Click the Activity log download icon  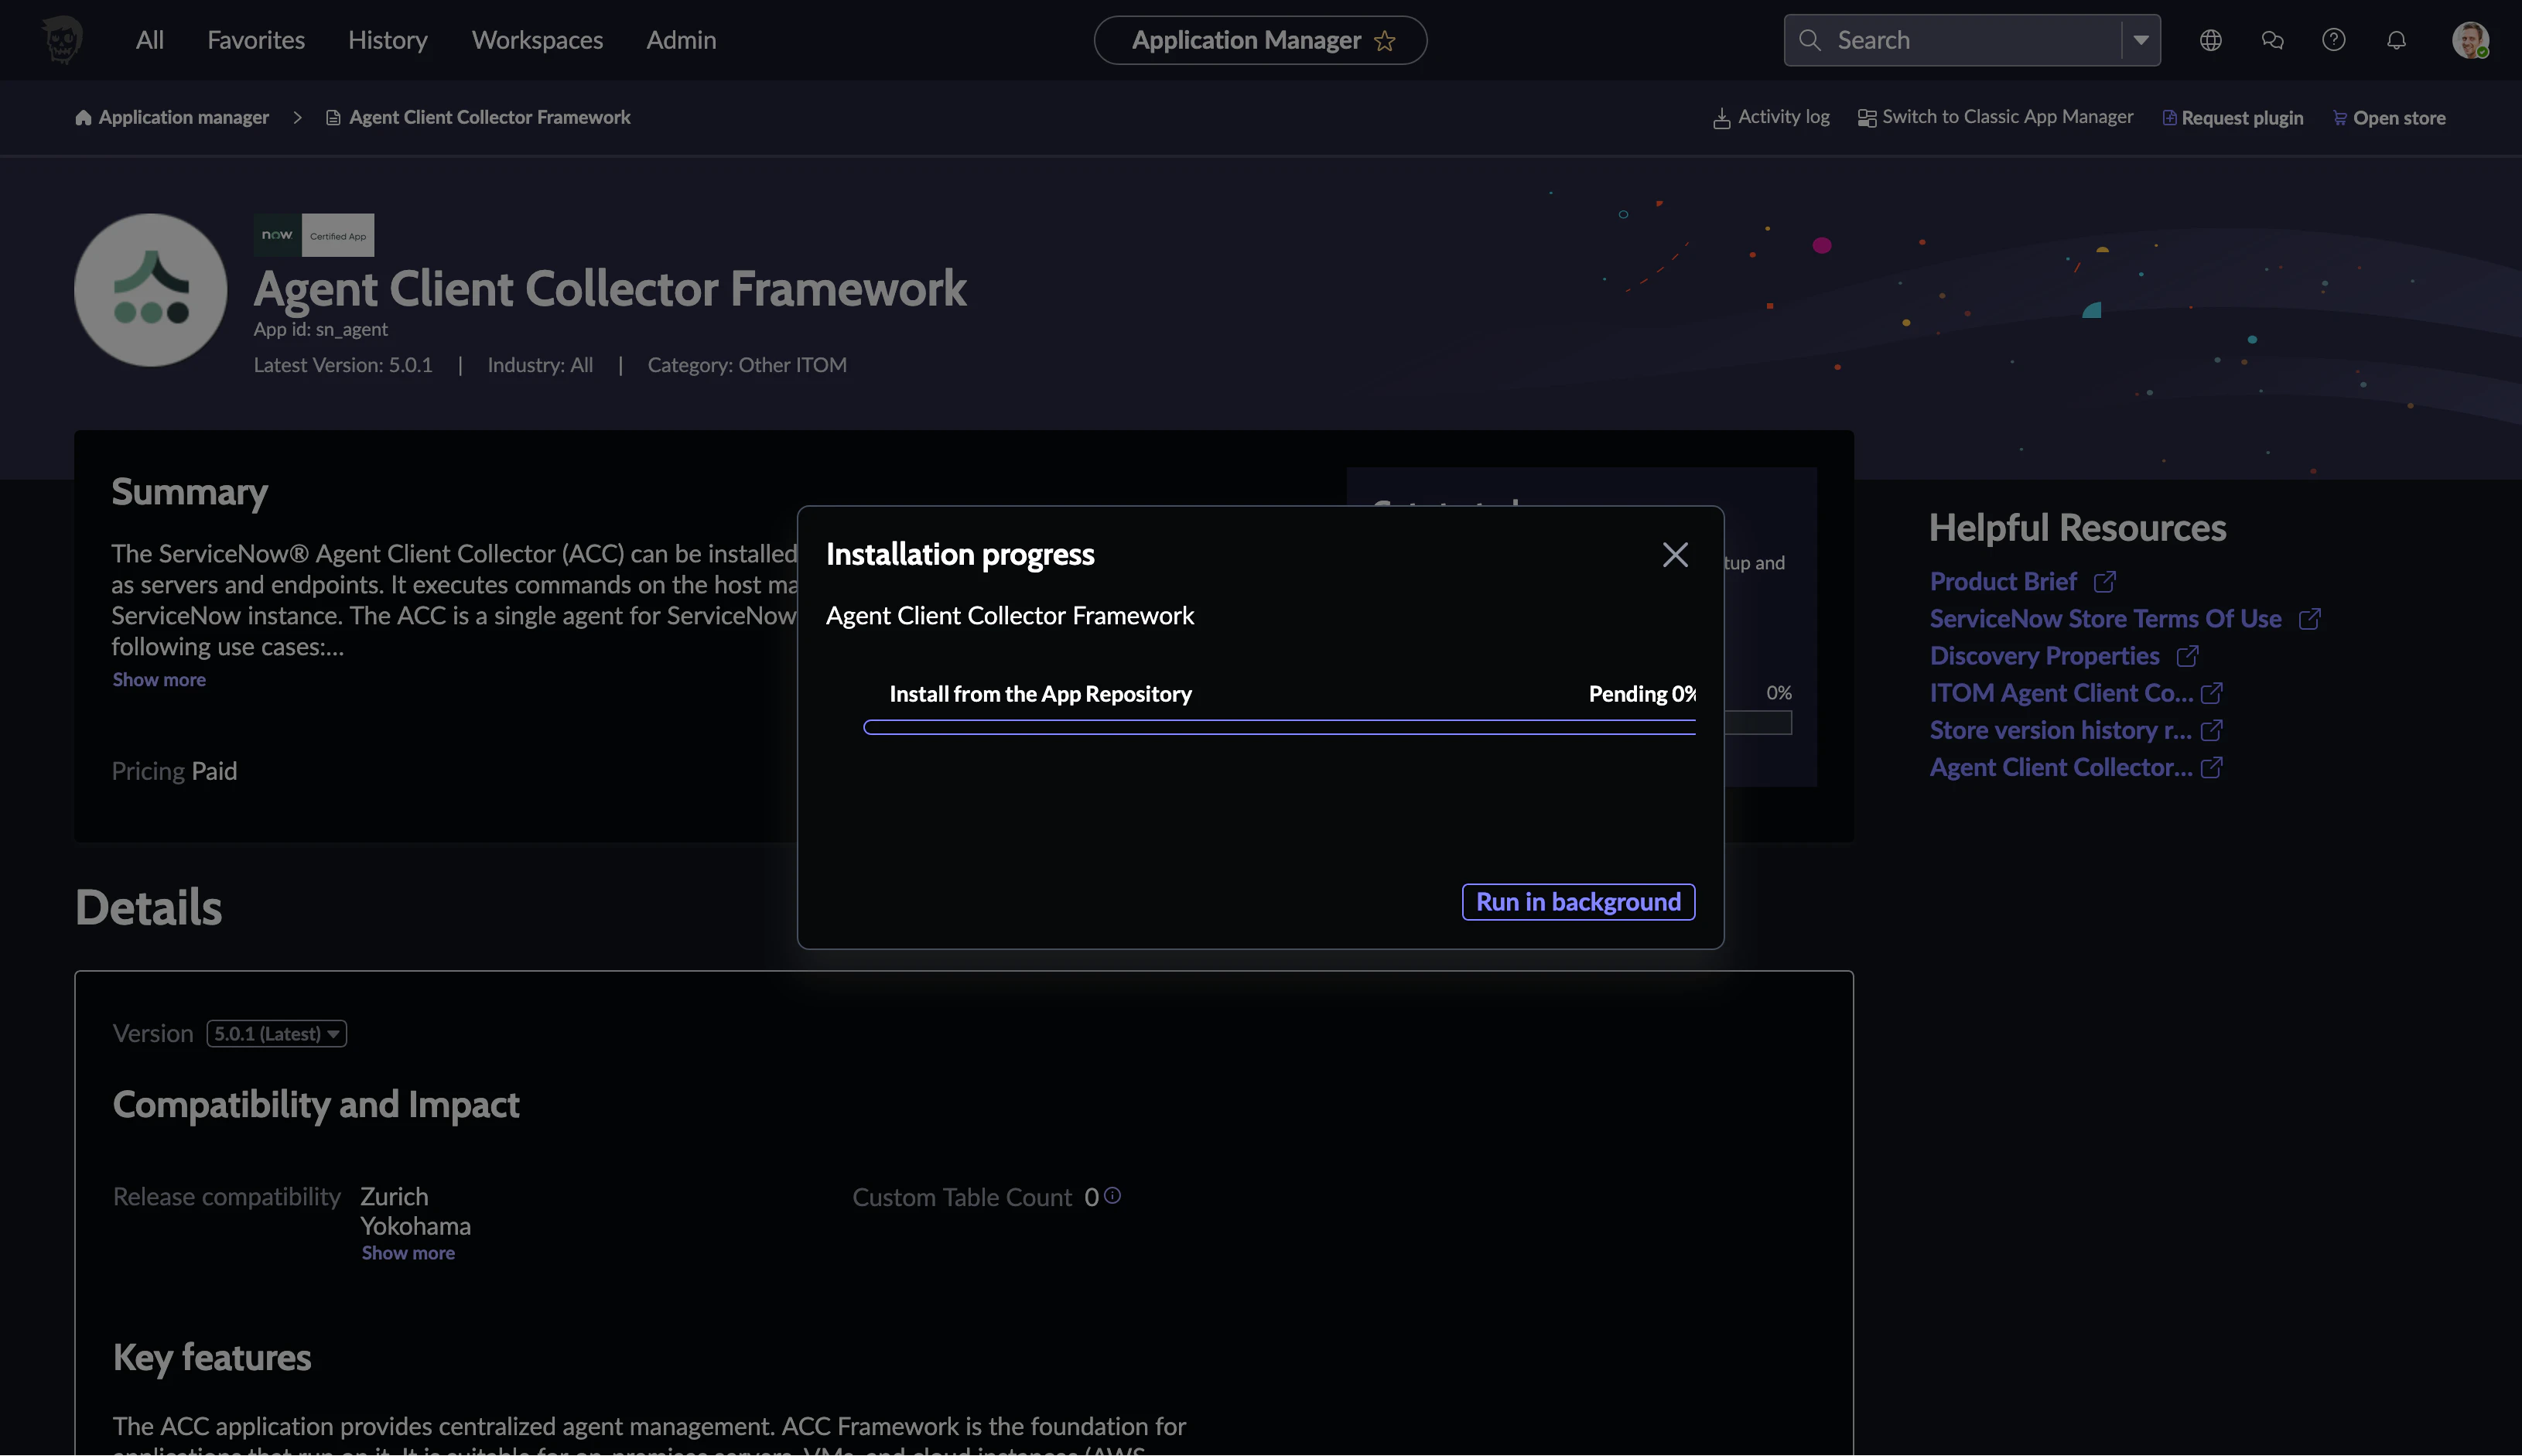point(1721,119)
